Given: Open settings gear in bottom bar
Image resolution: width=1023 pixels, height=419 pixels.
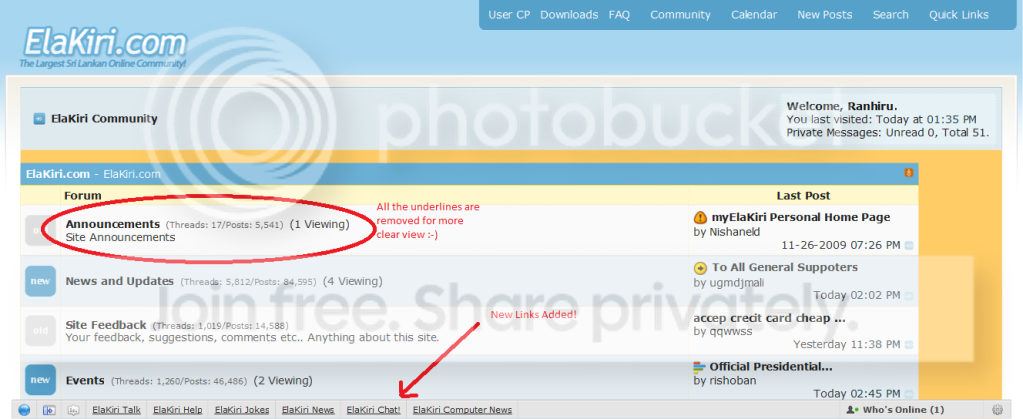Looking at the screenshot, I should tap(997, 410).
